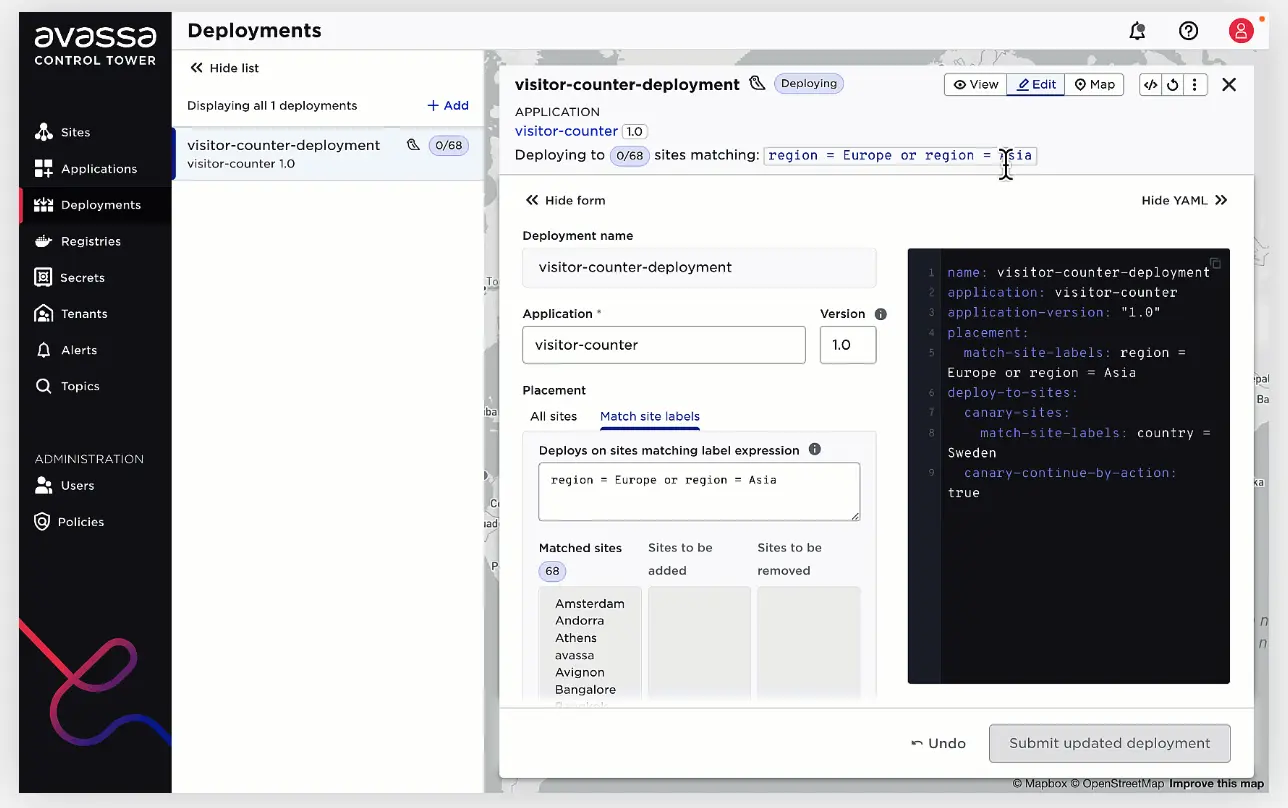
Task: Switch to Edit mode
Action: [1036, 85]
